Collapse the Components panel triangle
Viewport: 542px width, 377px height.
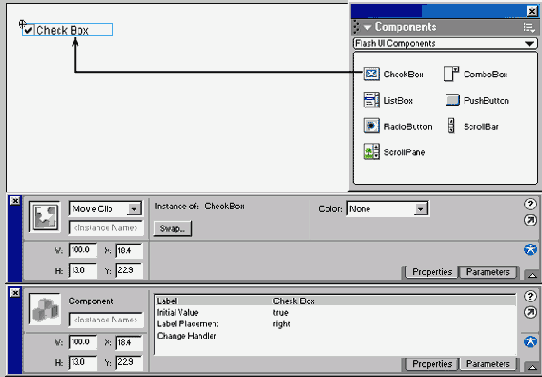pos(367,27)
